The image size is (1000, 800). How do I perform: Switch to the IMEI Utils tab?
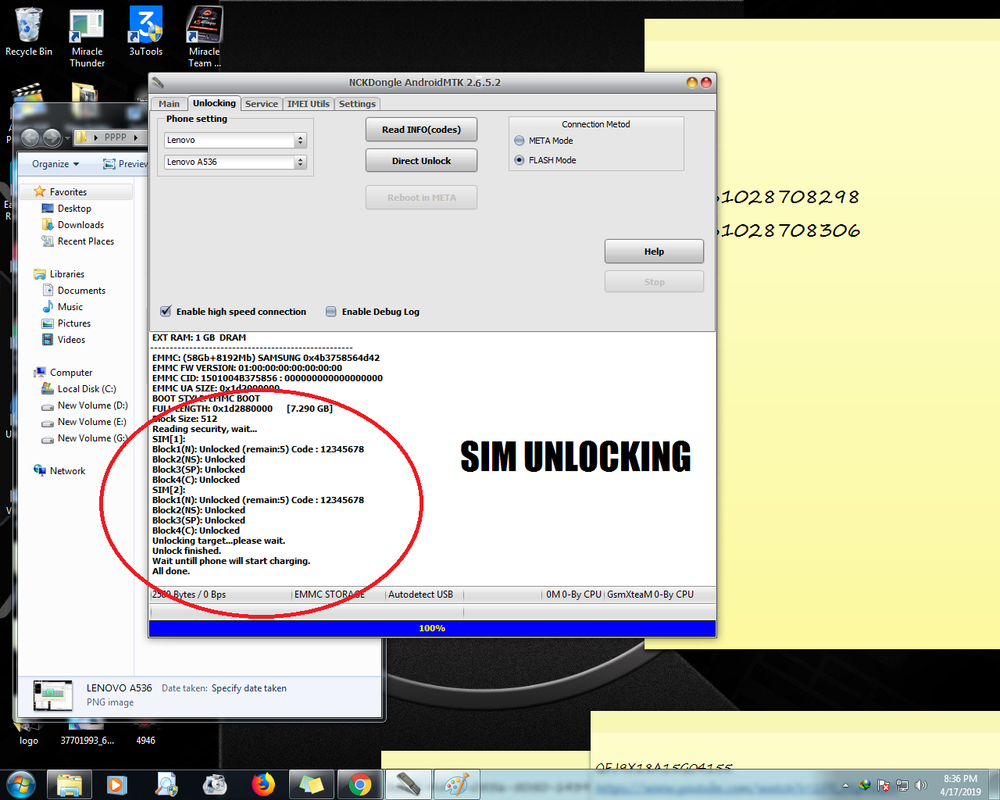[308, 104]
